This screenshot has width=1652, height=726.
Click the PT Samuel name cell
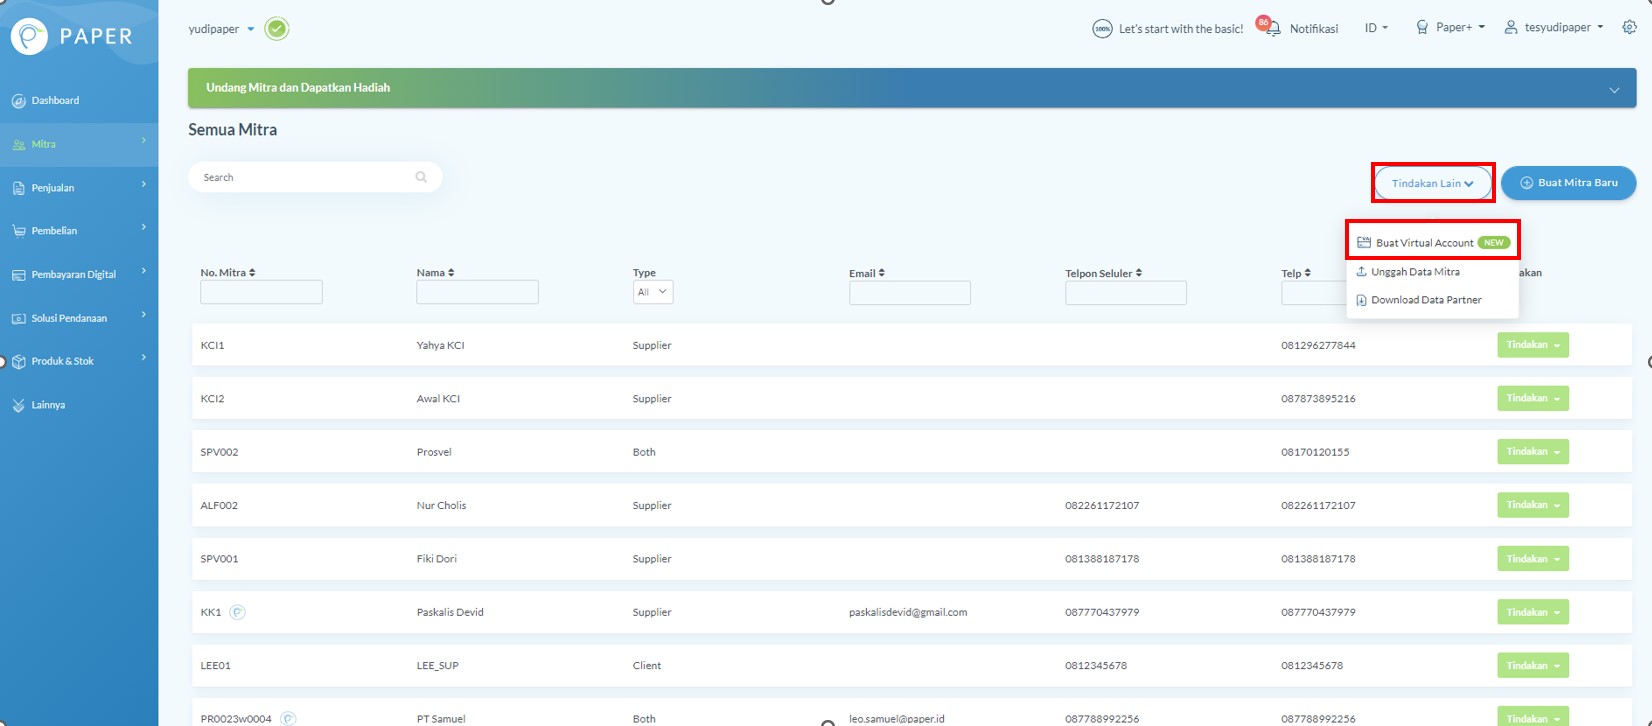[441, 718]
